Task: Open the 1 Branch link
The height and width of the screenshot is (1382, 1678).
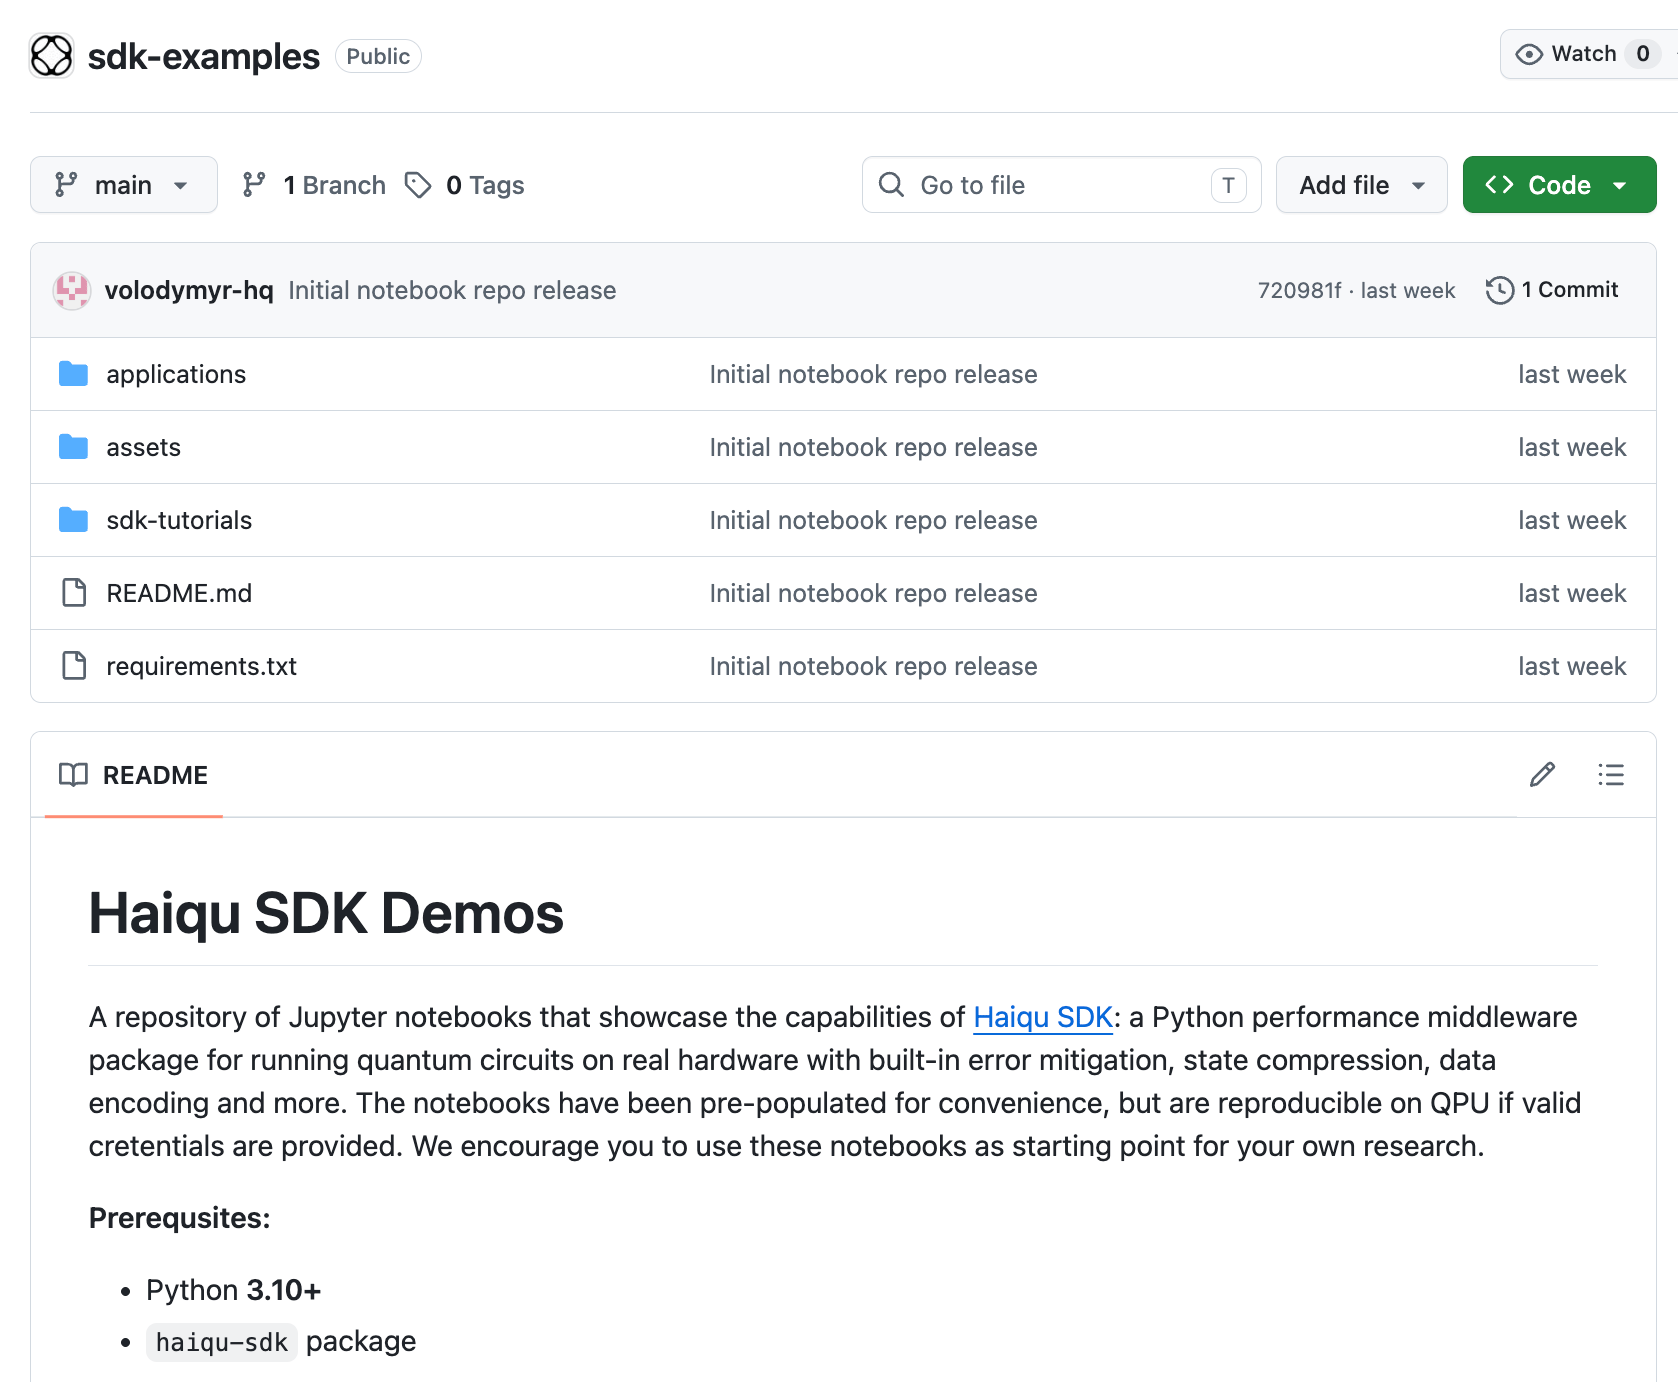Action: pos(314,185)
